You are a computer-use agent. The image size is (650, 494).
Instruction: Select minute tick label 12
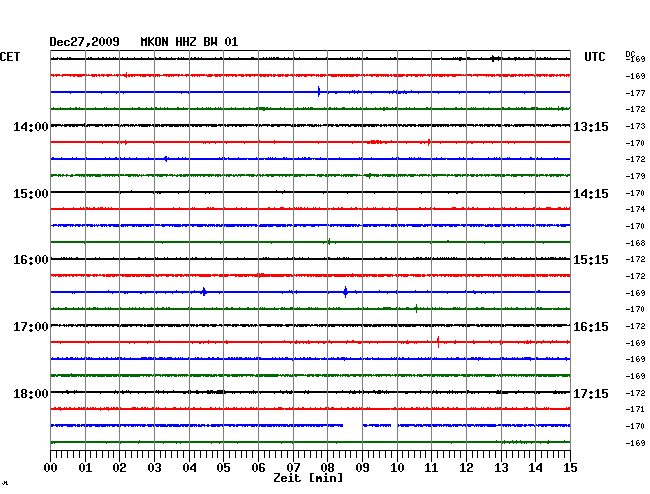tap(466, 468)
